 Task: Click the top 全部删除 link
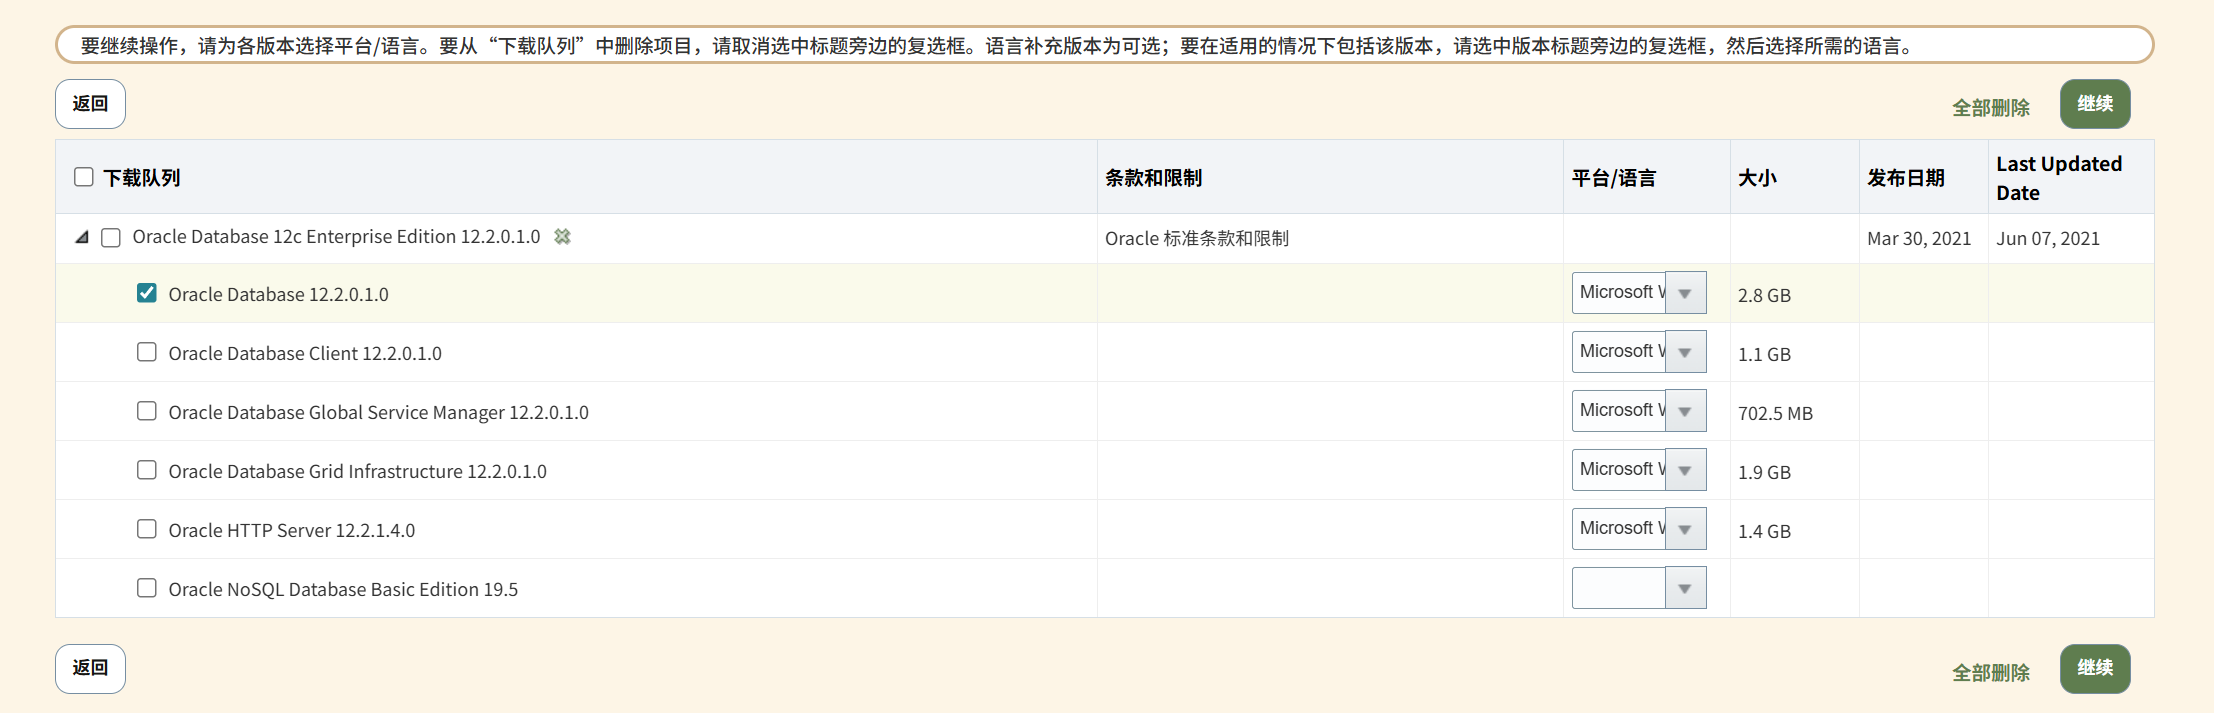[x=1991, y=108]
